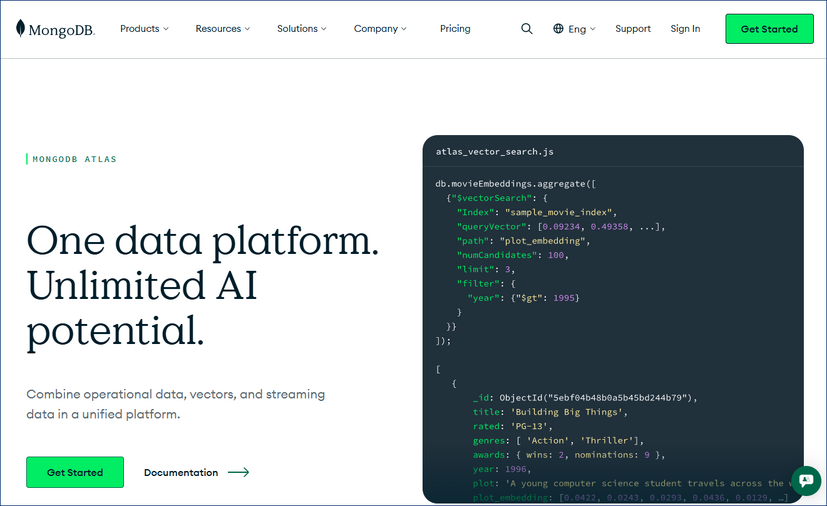Click the One data platform headline
This screenshot has height=506, width=827.
tap(203, 285)
